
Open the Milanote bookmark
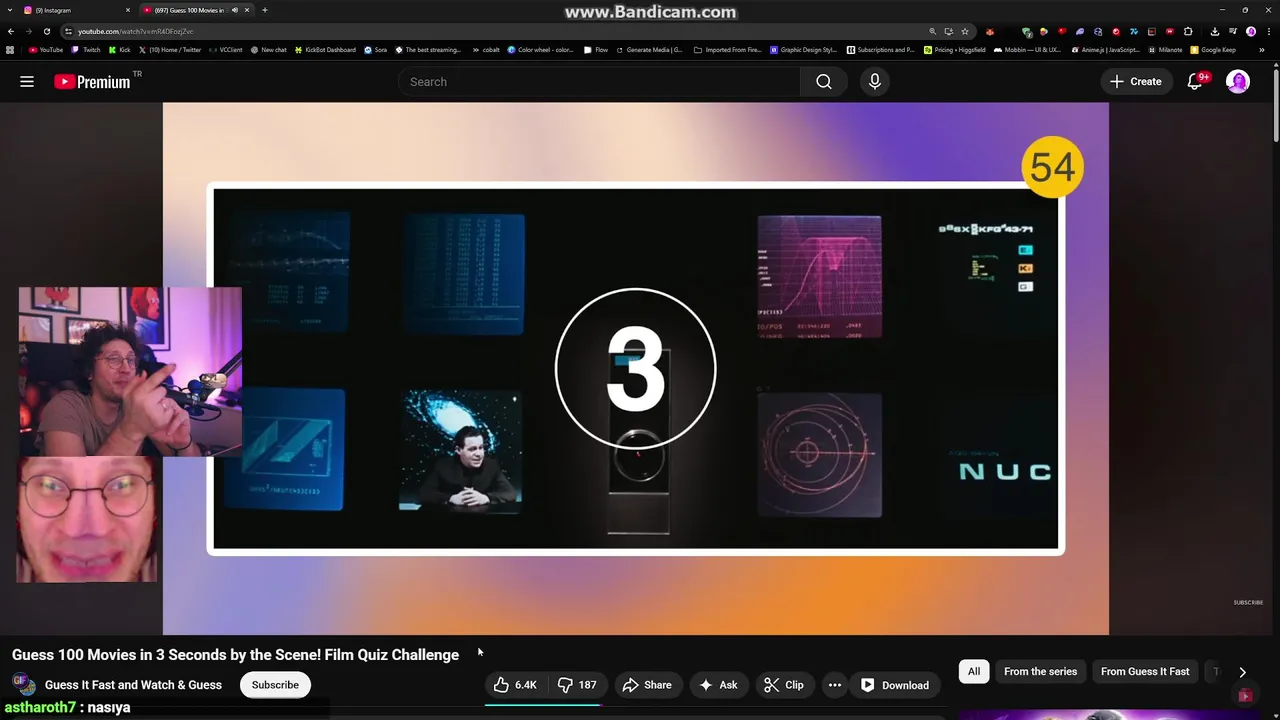point(1165,50)
